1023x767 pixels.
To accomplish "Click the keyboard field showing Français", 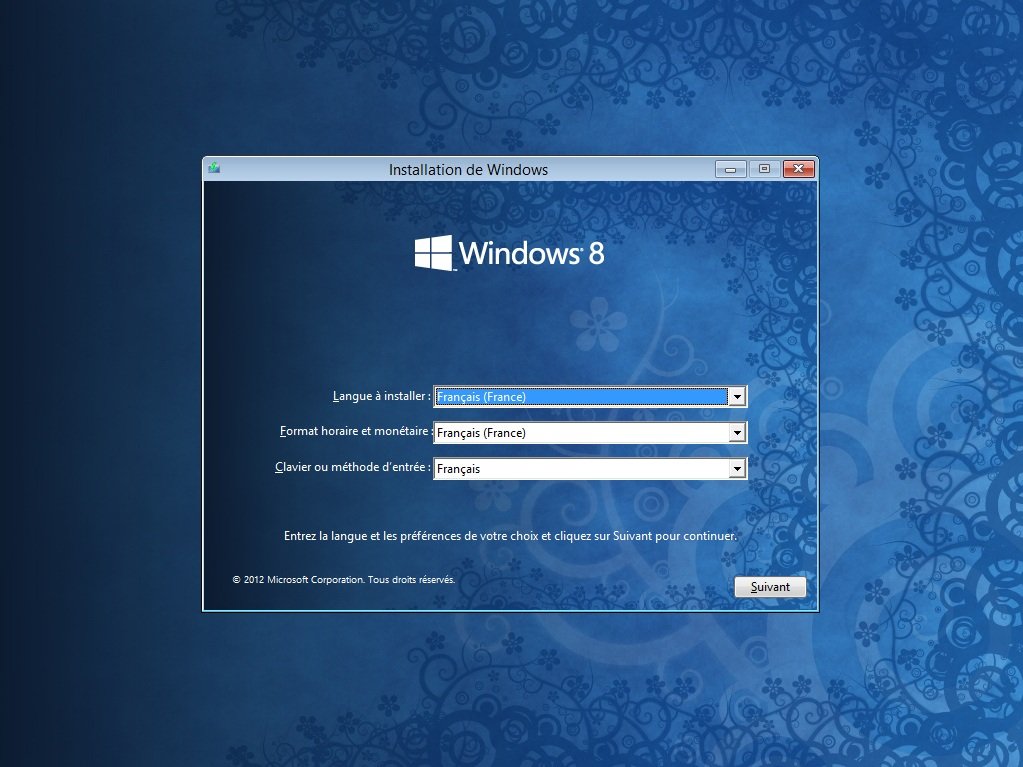I will coord(580,468).
